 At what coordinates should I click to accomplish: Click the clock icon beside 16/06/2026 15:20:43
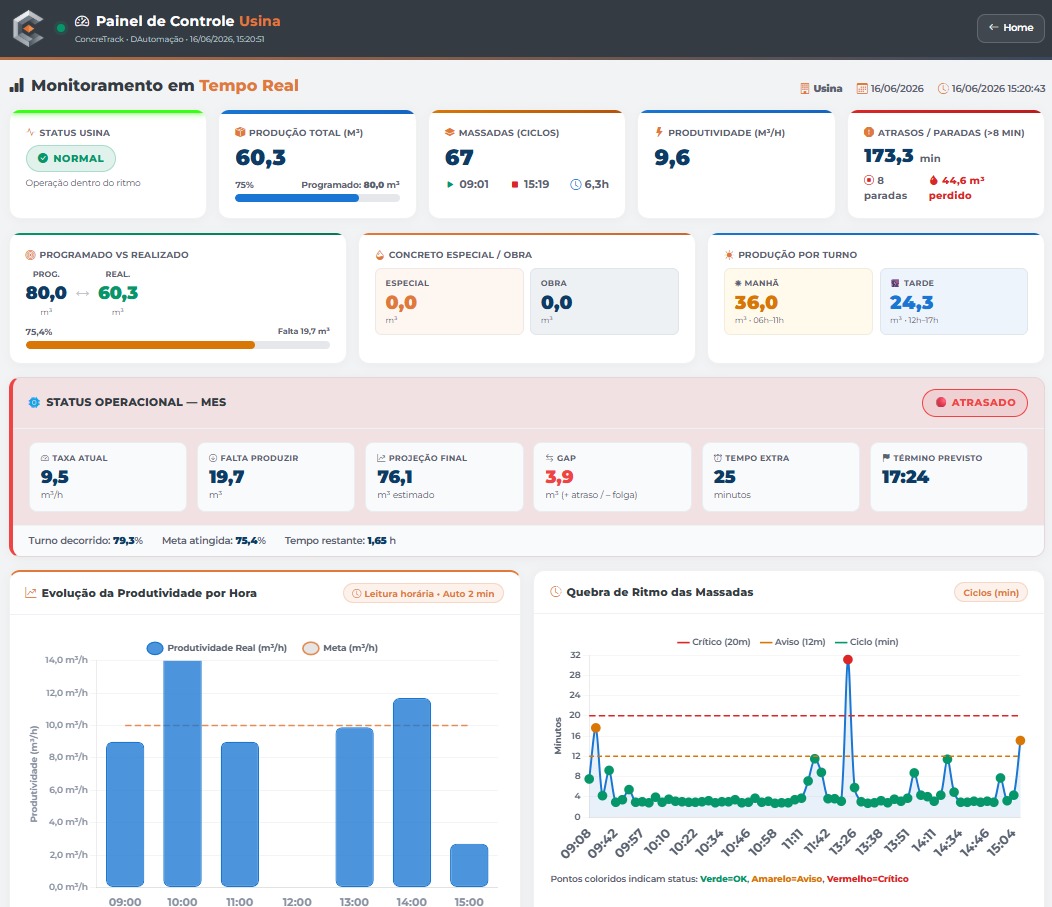click(x=943, y=89)
